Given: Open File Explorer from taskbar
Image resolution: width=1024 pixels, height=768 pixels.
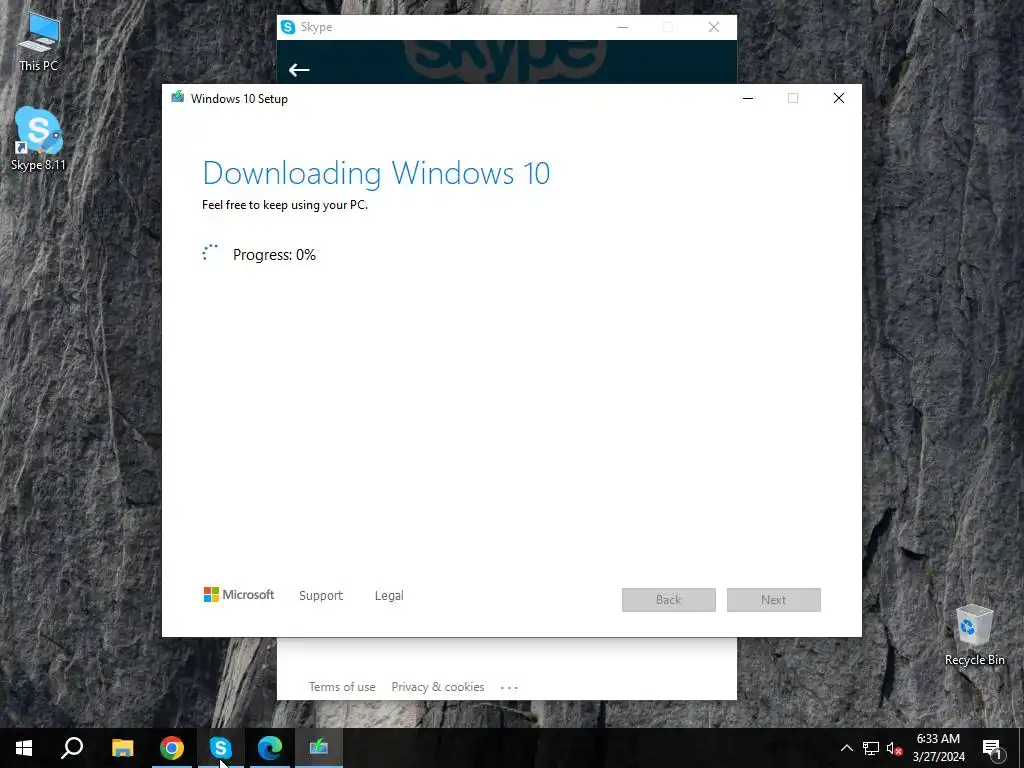Looking at the screenshot, I should (x=122, y=748).
